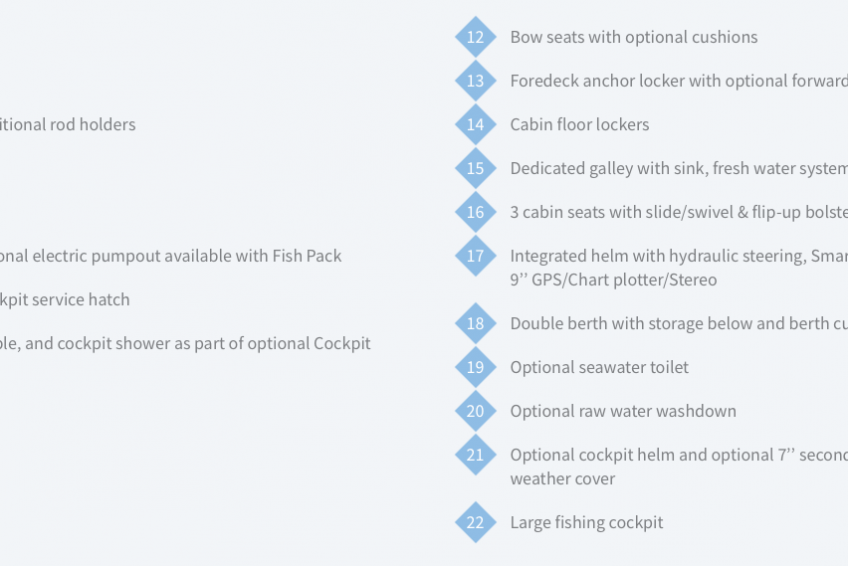Click the number 21 diamond icon
848x566 pixels.
click(475, 455)
